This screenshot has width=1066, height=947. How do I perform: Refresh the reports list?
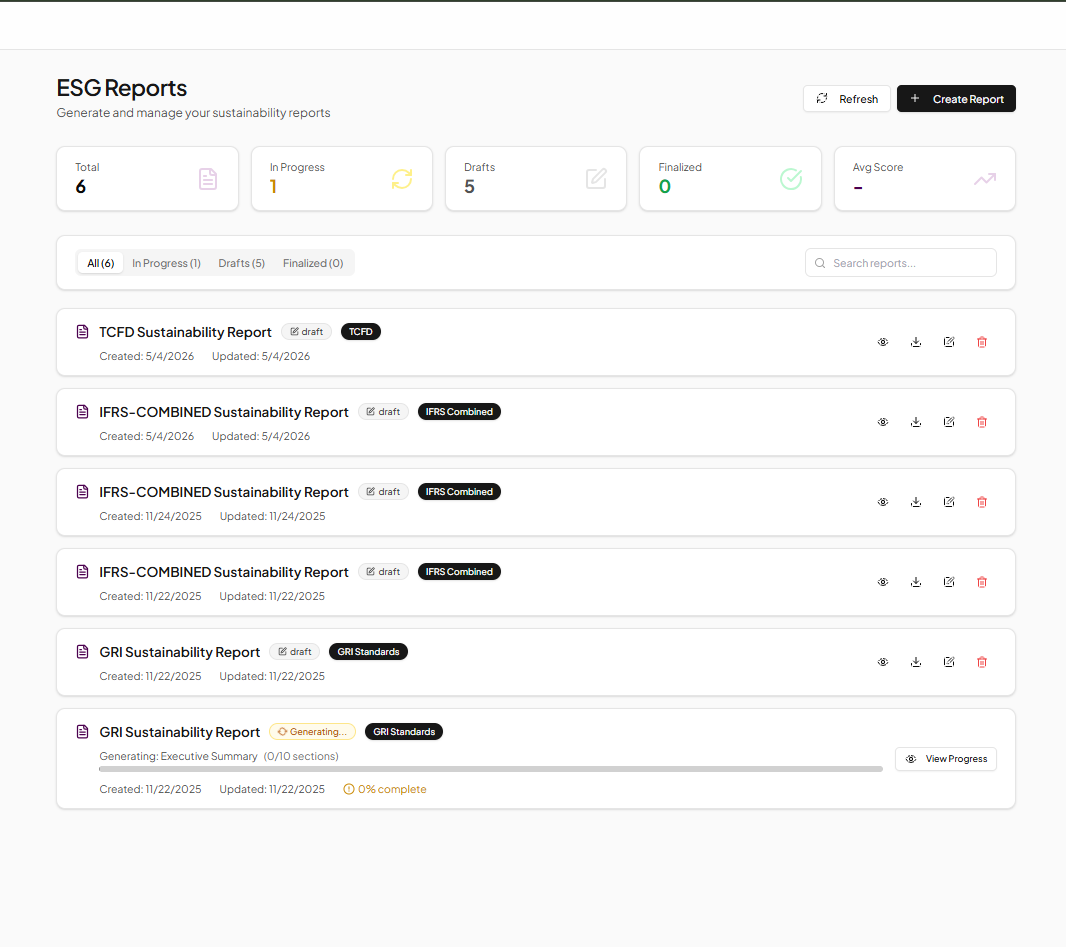pyautogui.click(x=846, y=99)
